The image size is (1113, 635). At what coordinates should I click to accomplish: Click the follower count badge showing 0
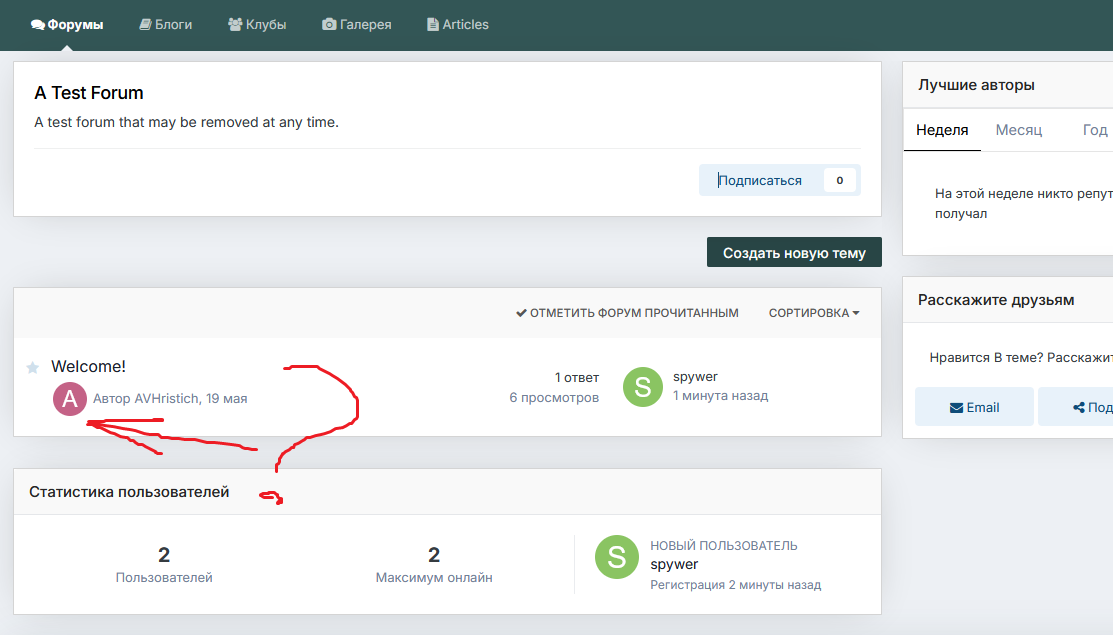tap(840, 180)
